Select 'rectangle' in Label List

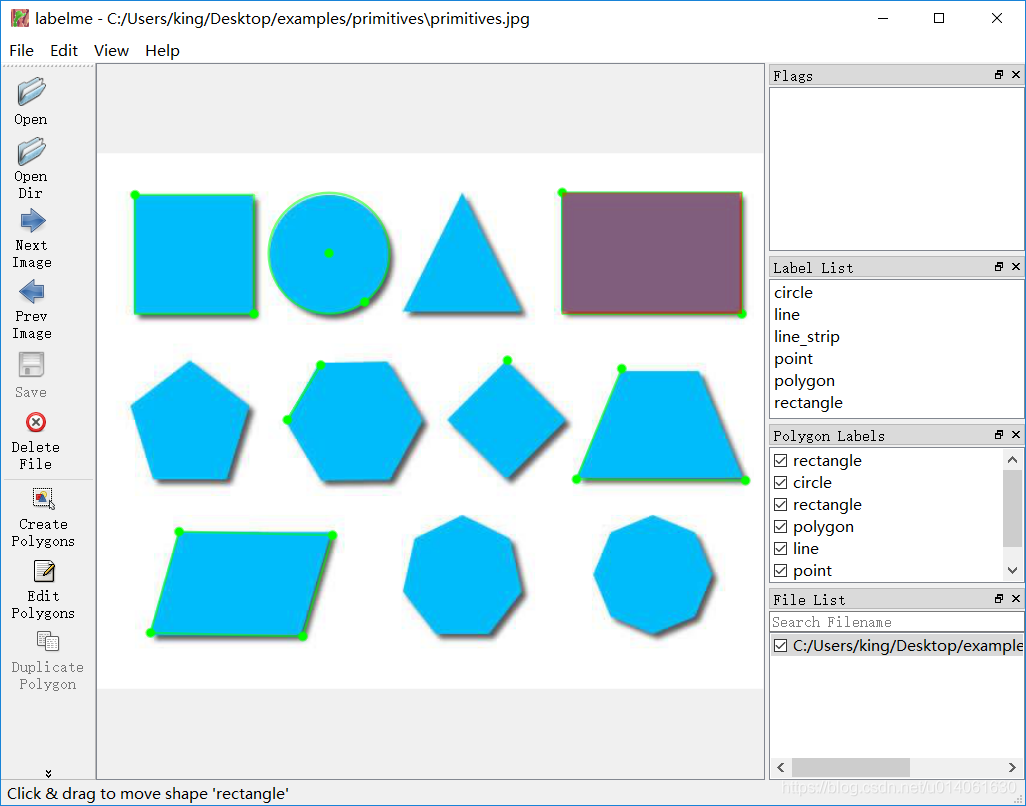pos(808,403)
